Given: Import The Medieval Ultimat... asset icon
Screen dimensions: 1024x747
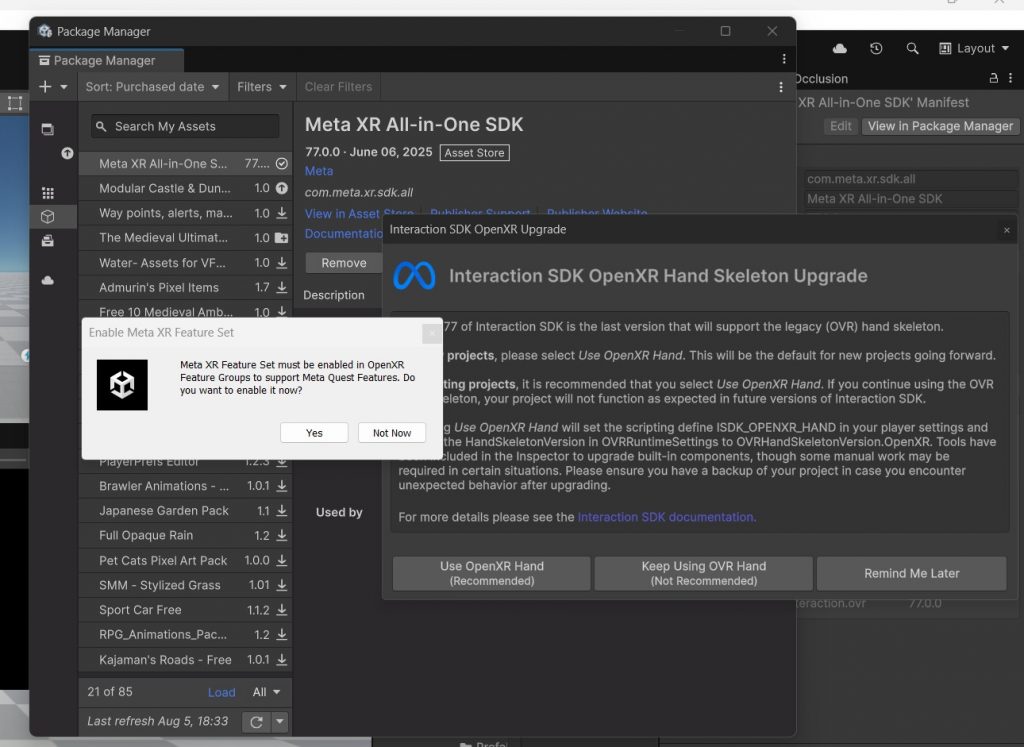Looking at the screenshot, I should click(281, 238).
